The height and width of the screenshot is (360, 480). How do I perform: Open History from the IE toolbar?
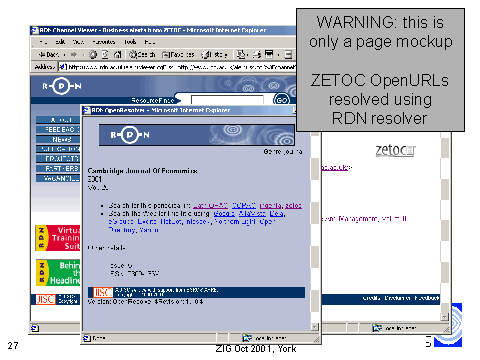point(214,54)
